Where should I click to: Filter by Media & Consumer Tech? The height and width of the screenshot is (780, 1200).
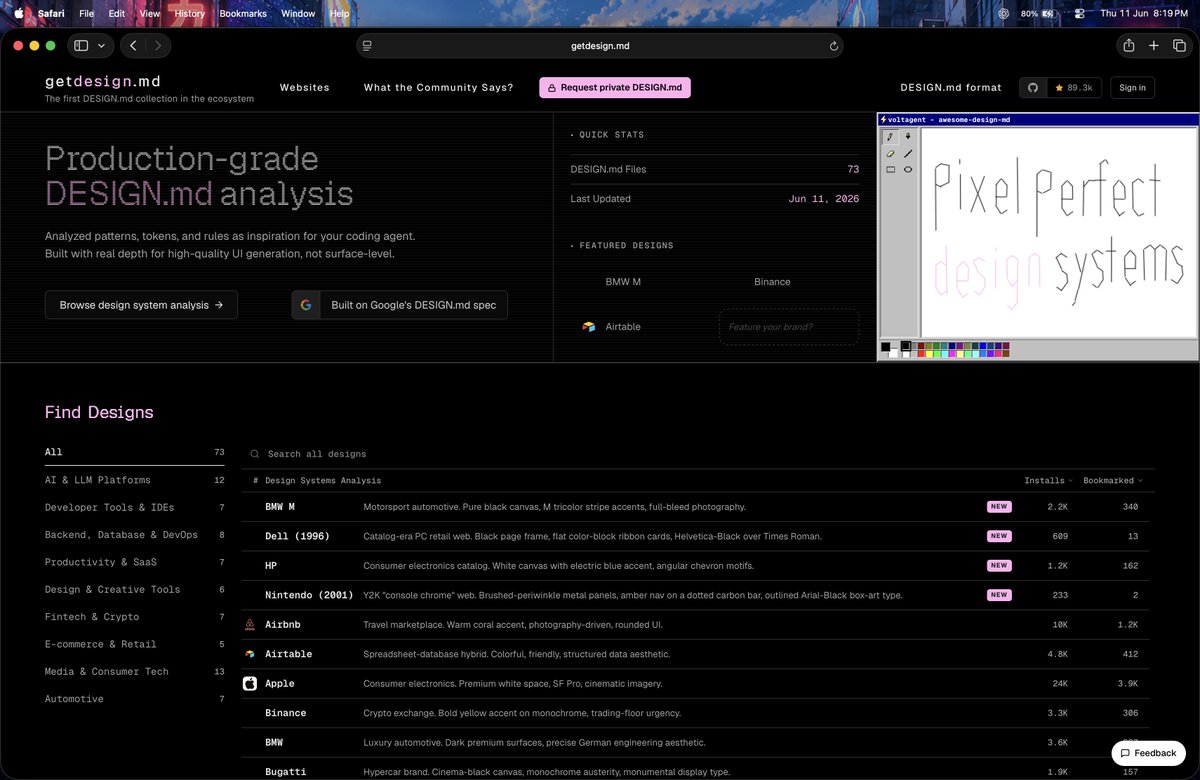(x=134, y=672)
